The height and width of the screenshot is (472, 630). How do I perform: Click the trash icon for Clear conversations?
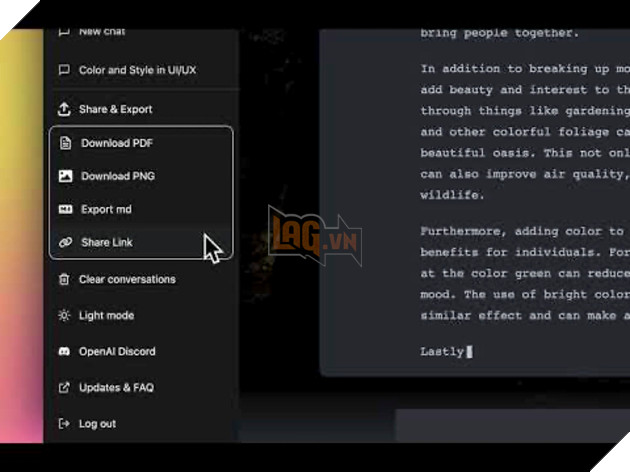coord(64,279)
